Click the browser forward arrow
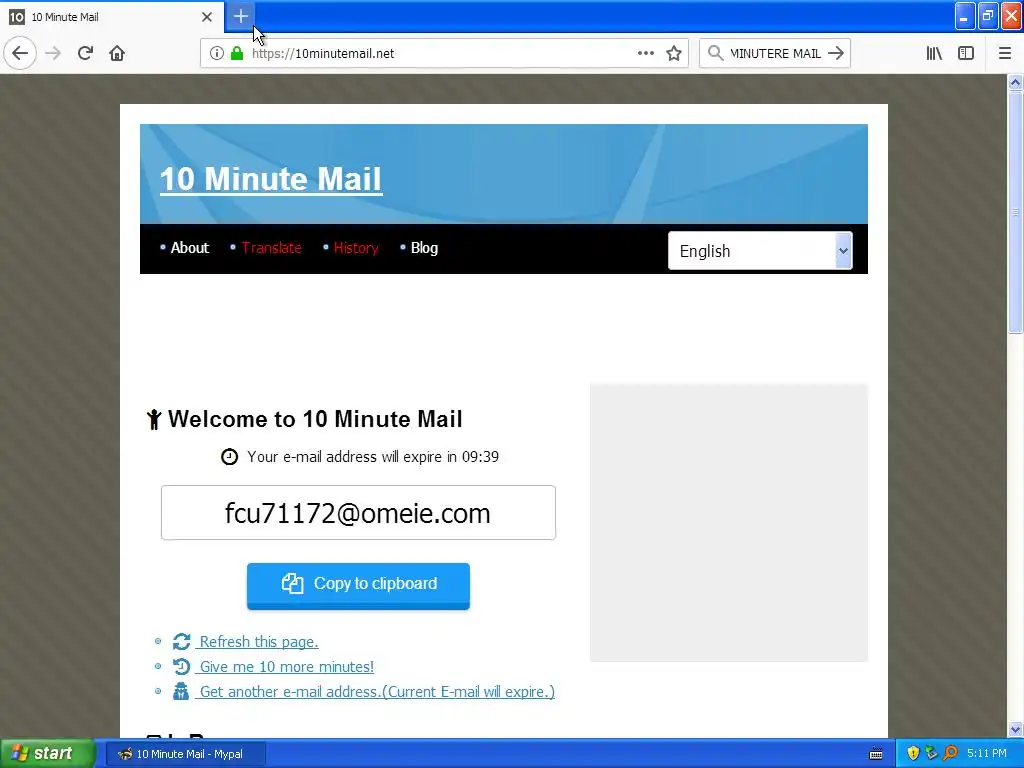1024x768 pixels. (53, 53)
